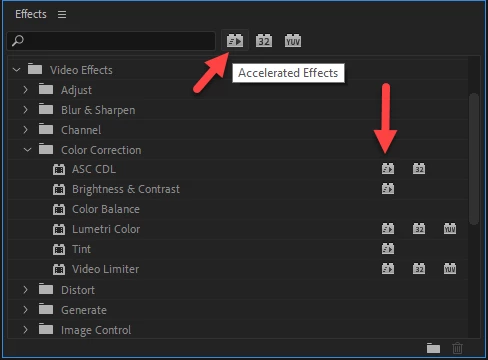
Task: Select the Color Balance effect name
Action: (x=106, y=209)
